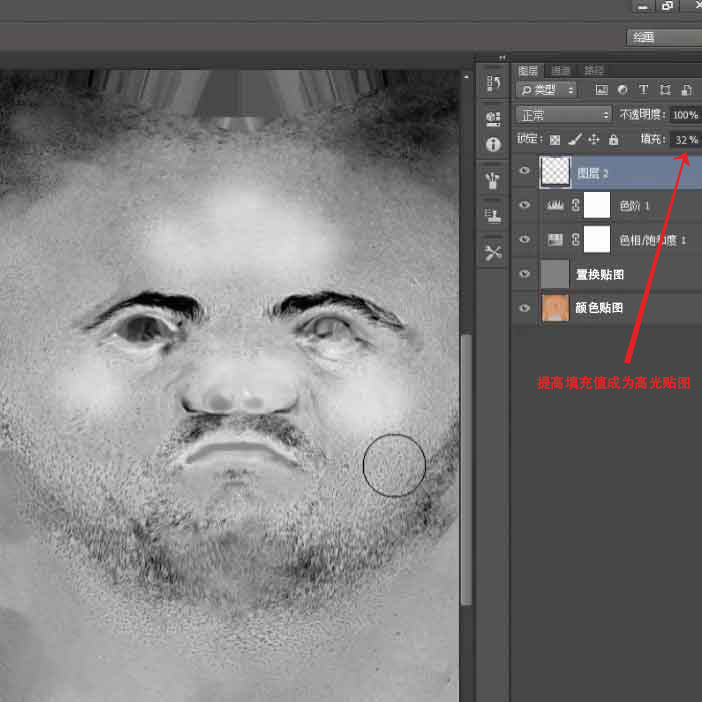Lock layer position with move icon

(594, 140)
